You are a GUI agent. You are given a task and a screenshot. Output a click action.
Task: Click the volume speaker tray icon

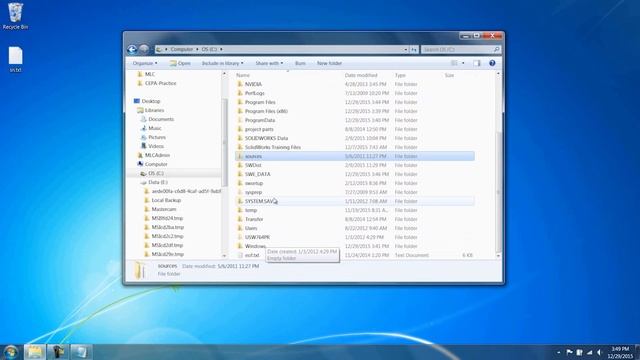[x=599, y=352]
